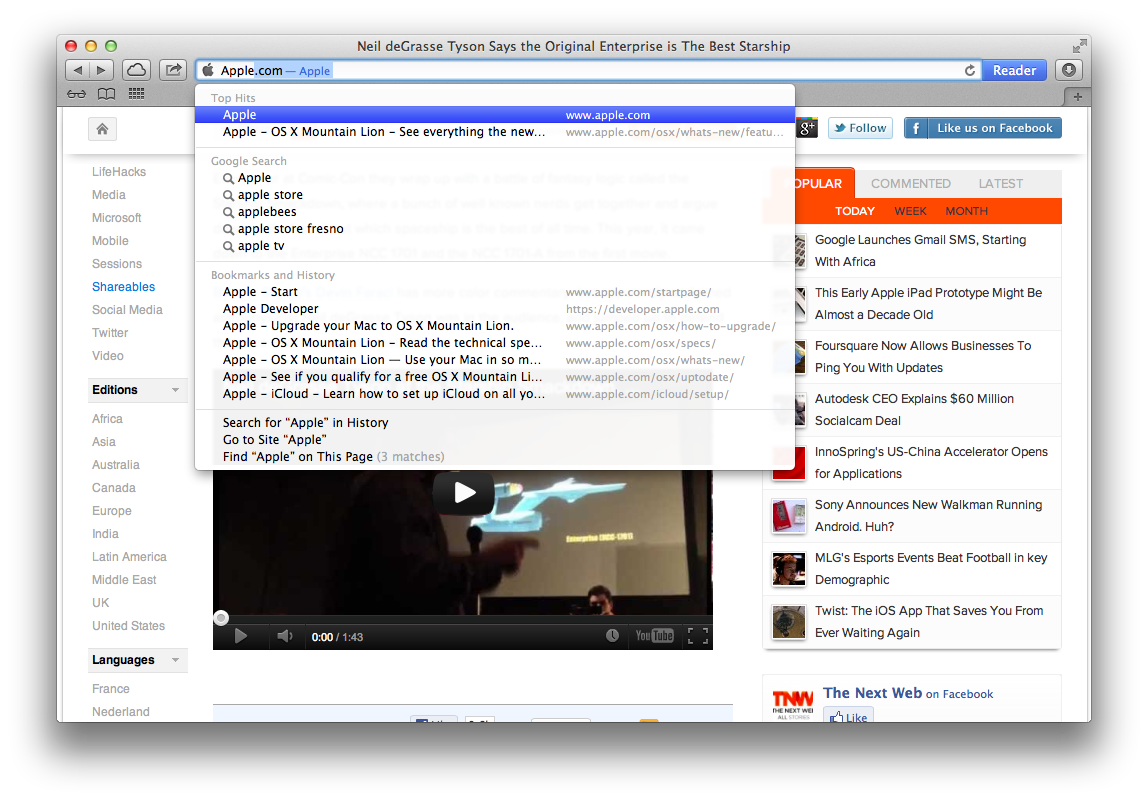Enter full screen via window expand arrows
The image size is (1148, 801).
pos(1079,46)
